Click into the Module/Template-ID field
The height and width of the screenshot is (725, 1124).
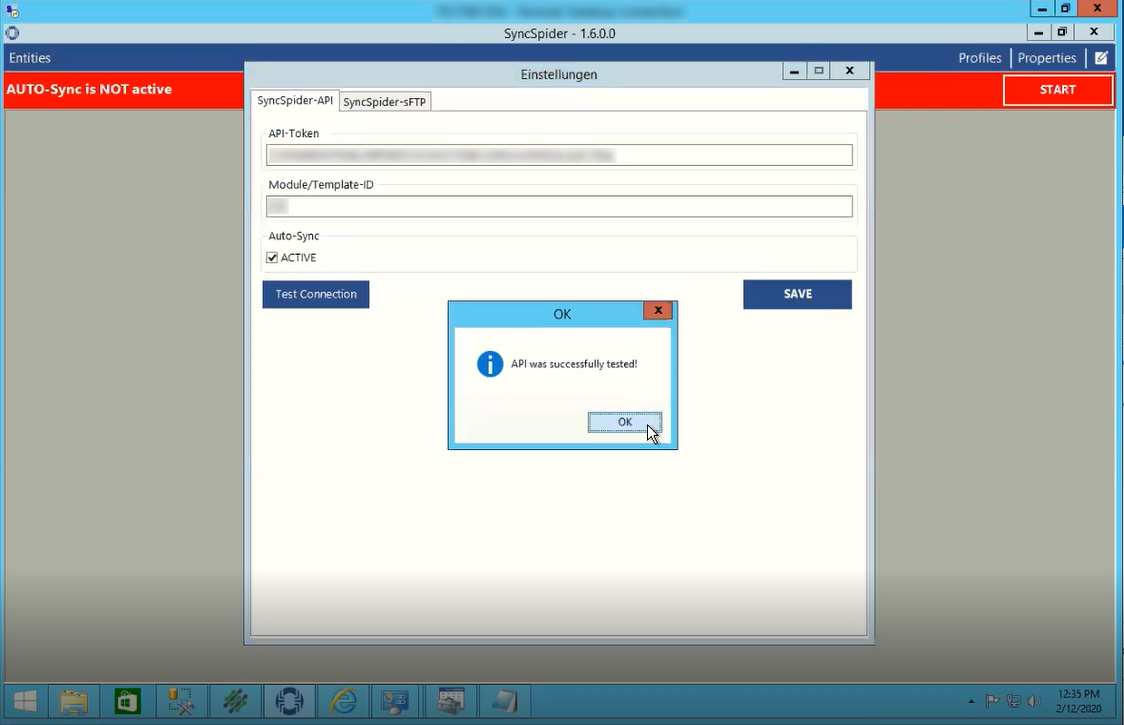(559, 207)
